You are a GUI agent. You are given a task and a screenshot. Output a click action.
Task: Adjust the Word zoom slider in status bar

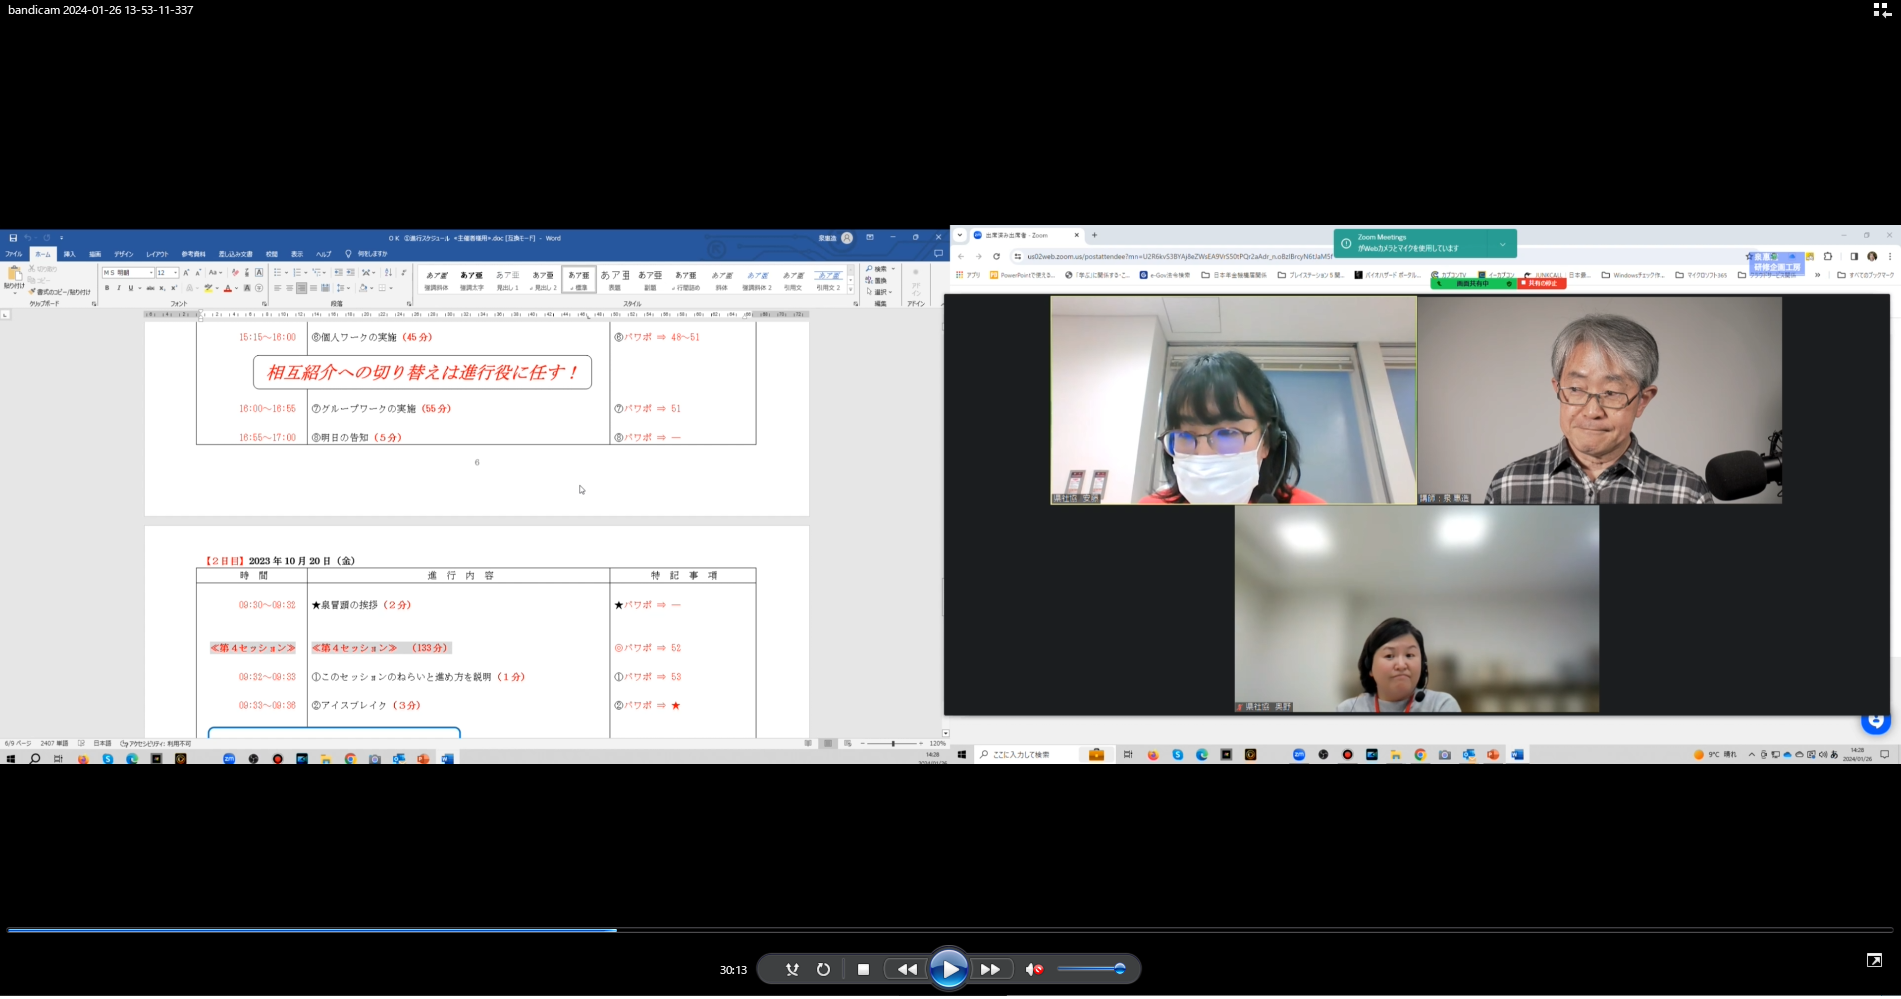pyautogui.click(x=893, y=744)
